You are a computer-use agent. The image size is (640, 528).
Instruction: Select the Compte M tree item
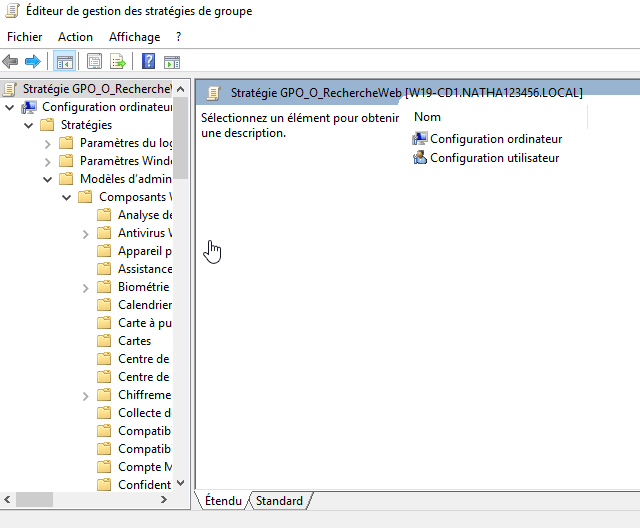click(x=145, y=466)
